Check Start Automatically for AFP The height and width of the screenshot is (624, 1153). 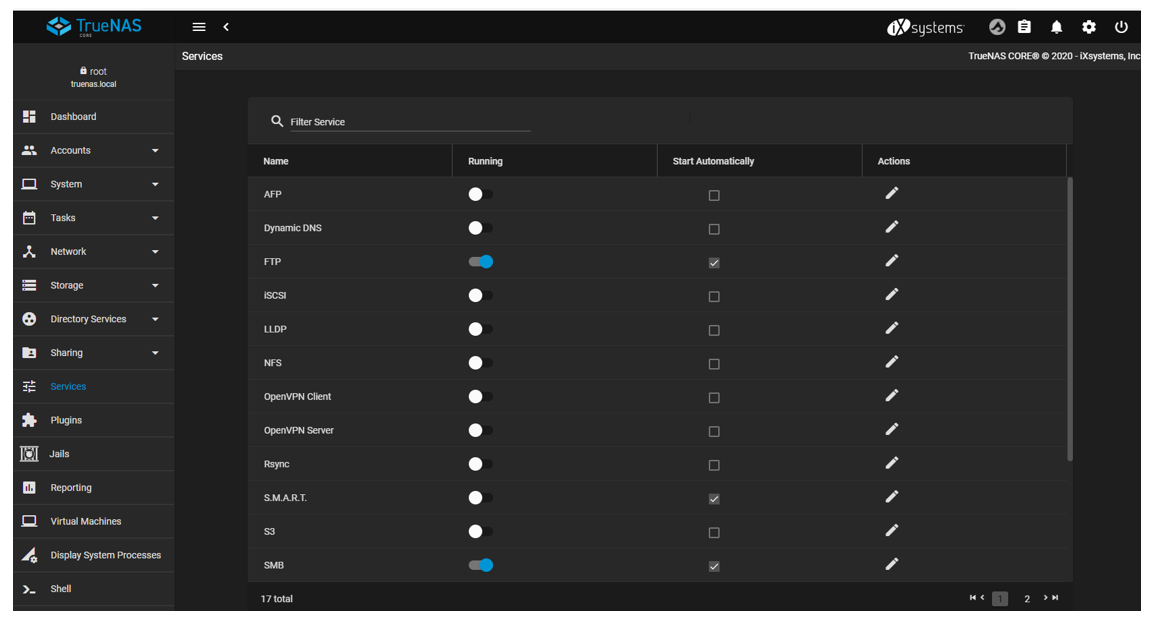pyautogui.click(x=714, y=196)
